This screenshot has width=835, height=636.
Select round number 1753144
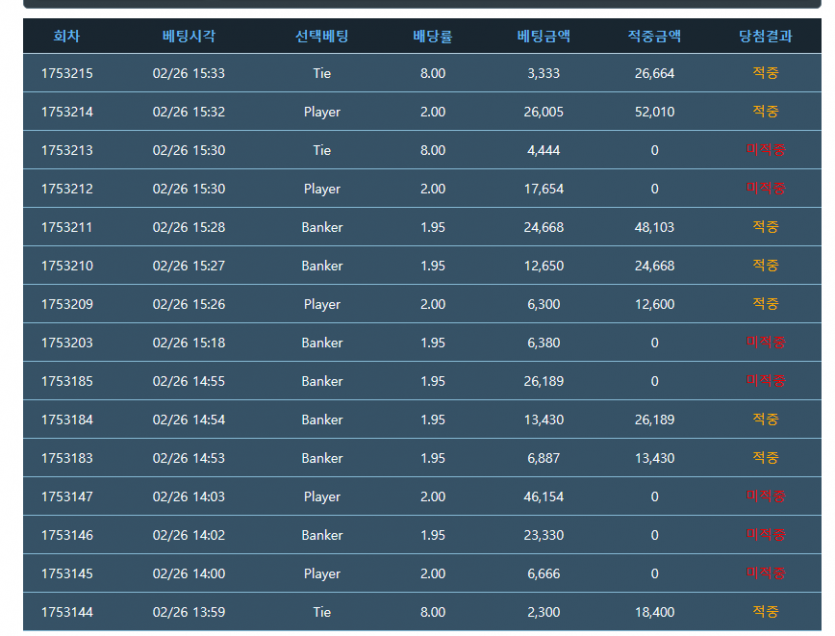point(67,612)
